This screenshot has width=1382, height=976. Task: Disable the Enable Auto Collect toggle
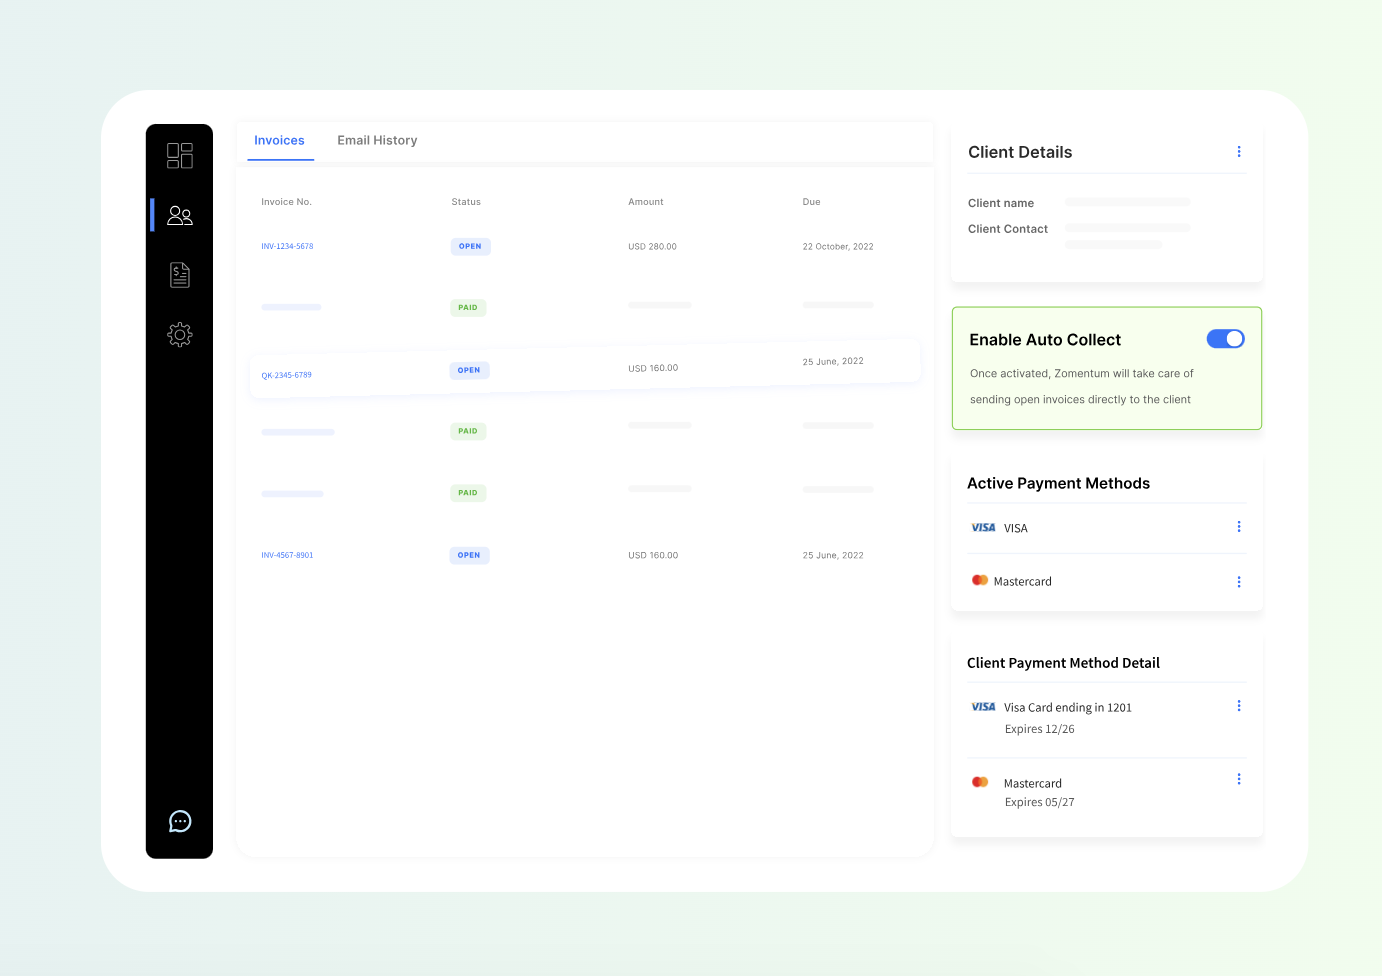[x=1225, y=338]
